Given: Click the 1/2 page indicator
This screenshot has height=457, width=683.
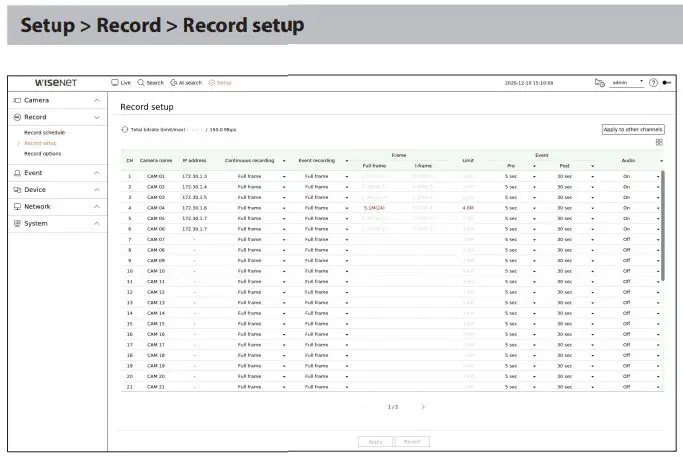Looking at the screenshot, I should point(393,407).
